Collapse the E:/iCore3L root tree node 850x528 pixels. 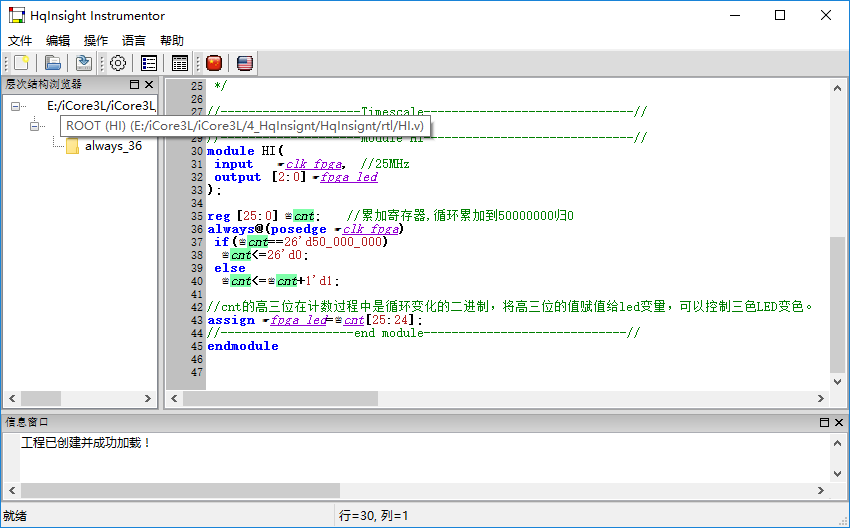pos(16,106)
